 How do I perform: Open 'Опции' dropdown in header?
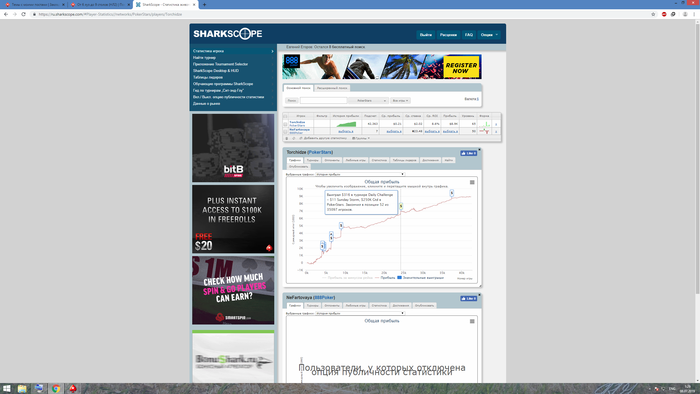tap(489, 35)
